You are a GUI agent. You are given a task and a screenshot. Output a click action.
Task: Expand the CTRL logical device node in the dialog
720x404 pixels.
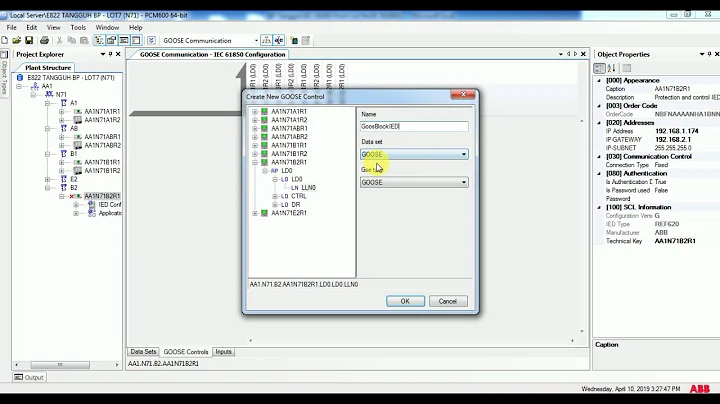(275, 196)
